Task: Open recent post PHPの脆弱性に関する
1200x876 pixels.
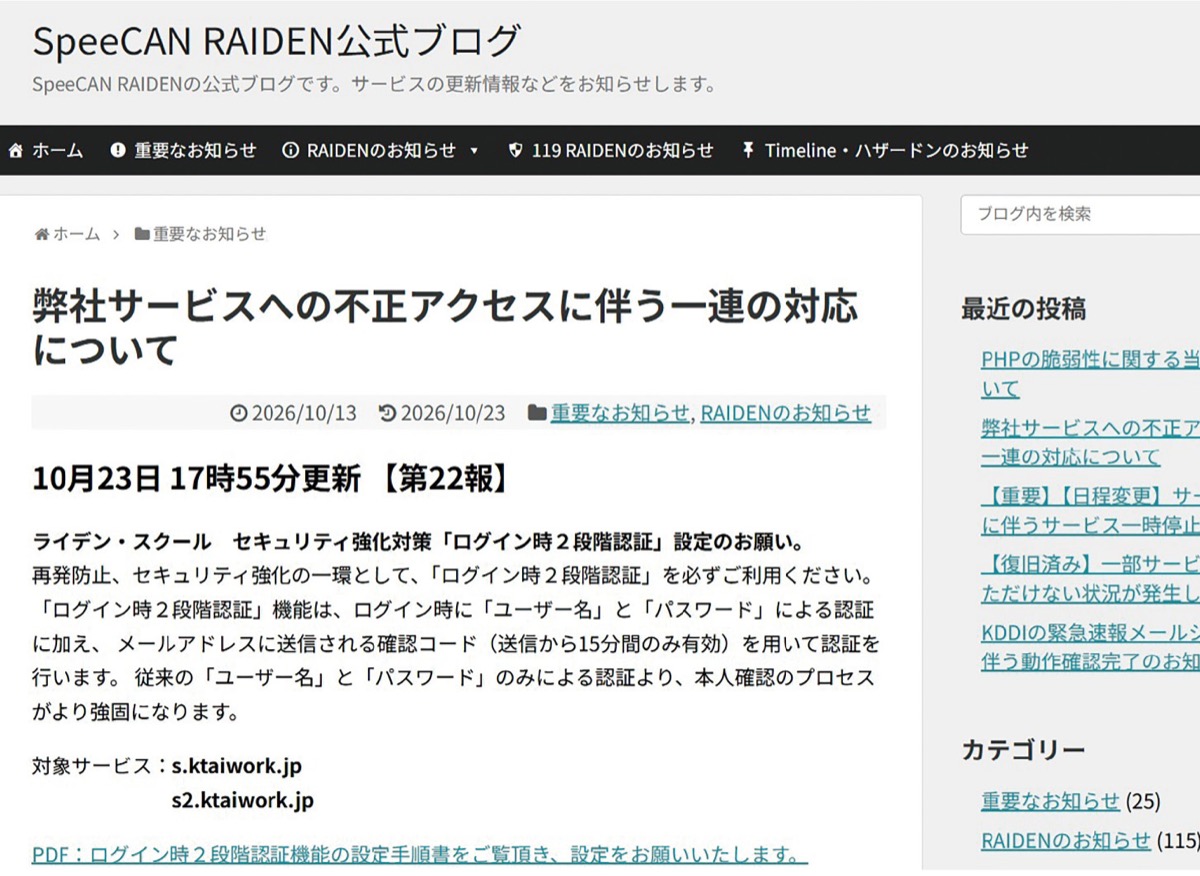Action: point(1090,374)
